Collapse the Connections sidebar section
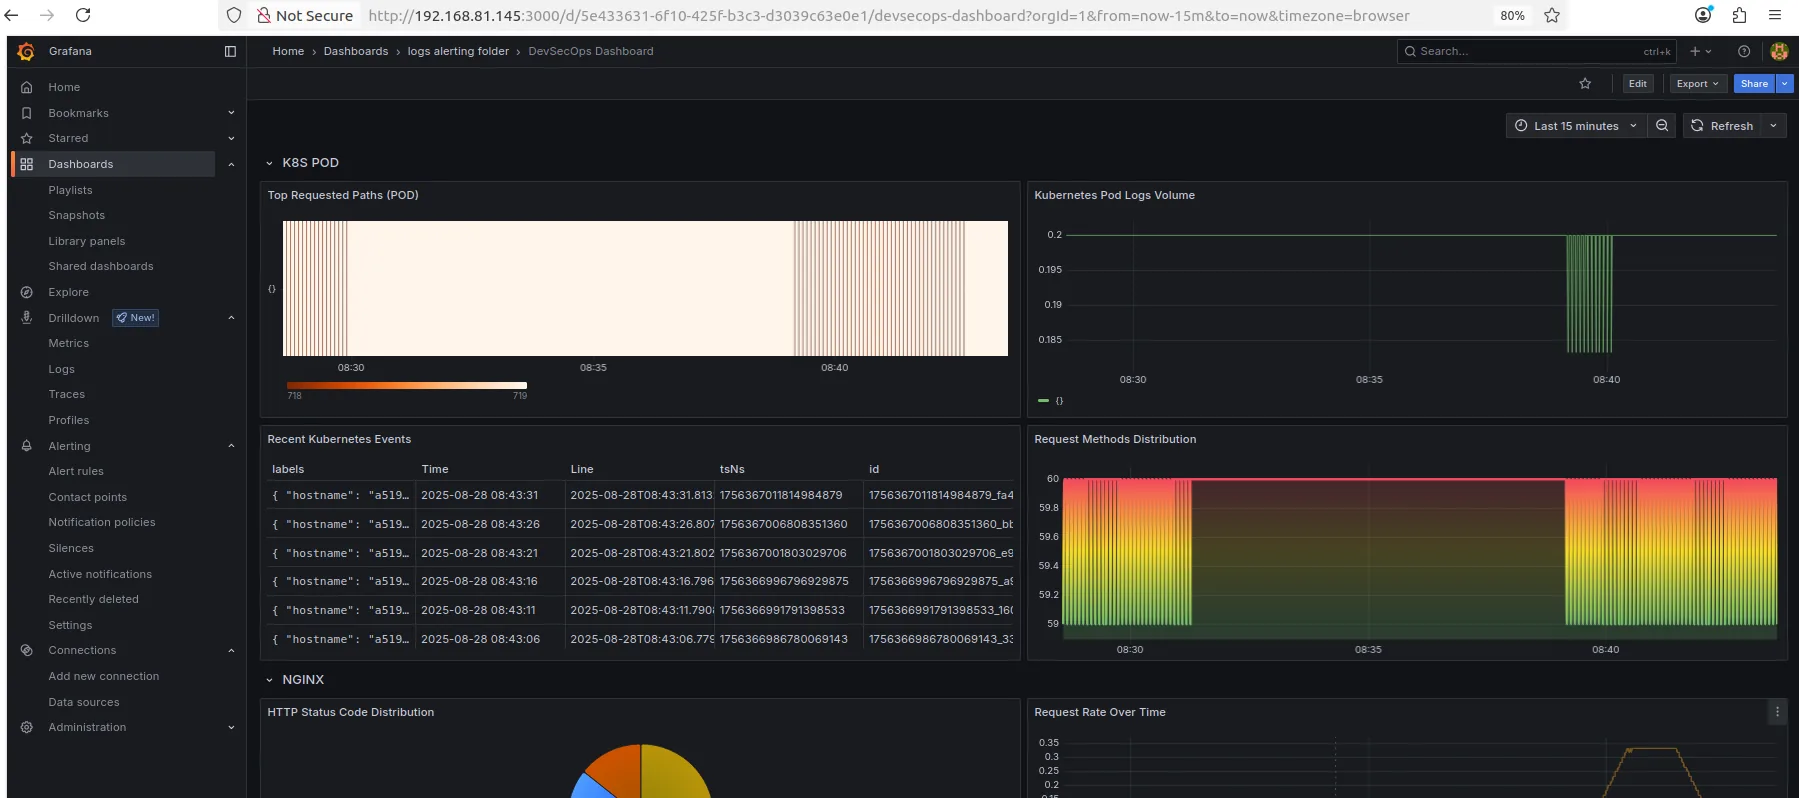The image size is (1799, 798). [231, 650]
